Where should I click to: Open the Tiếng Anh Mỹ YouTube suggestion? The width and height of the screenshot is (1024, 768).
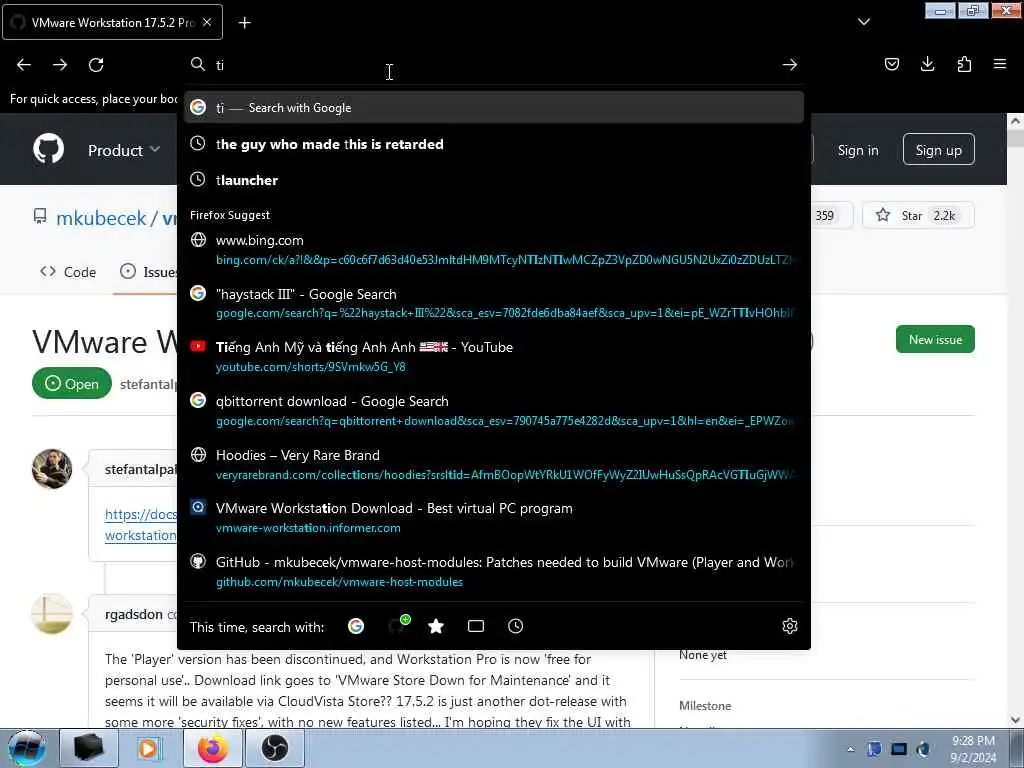click(494, 357)
